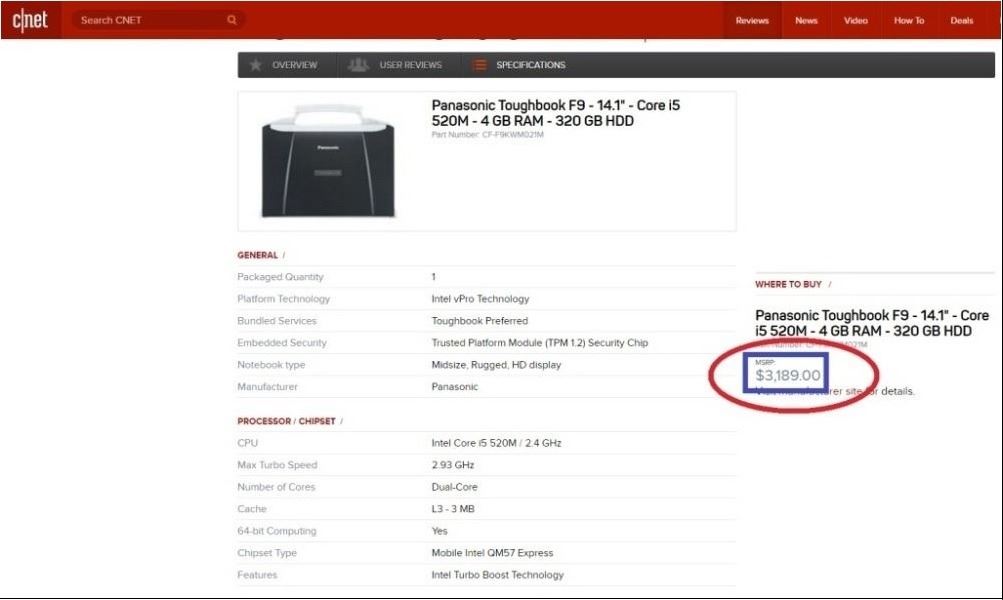The height and width of the screenshot is (600, 1003).
Task: Open the Video section
Action: 855,21
